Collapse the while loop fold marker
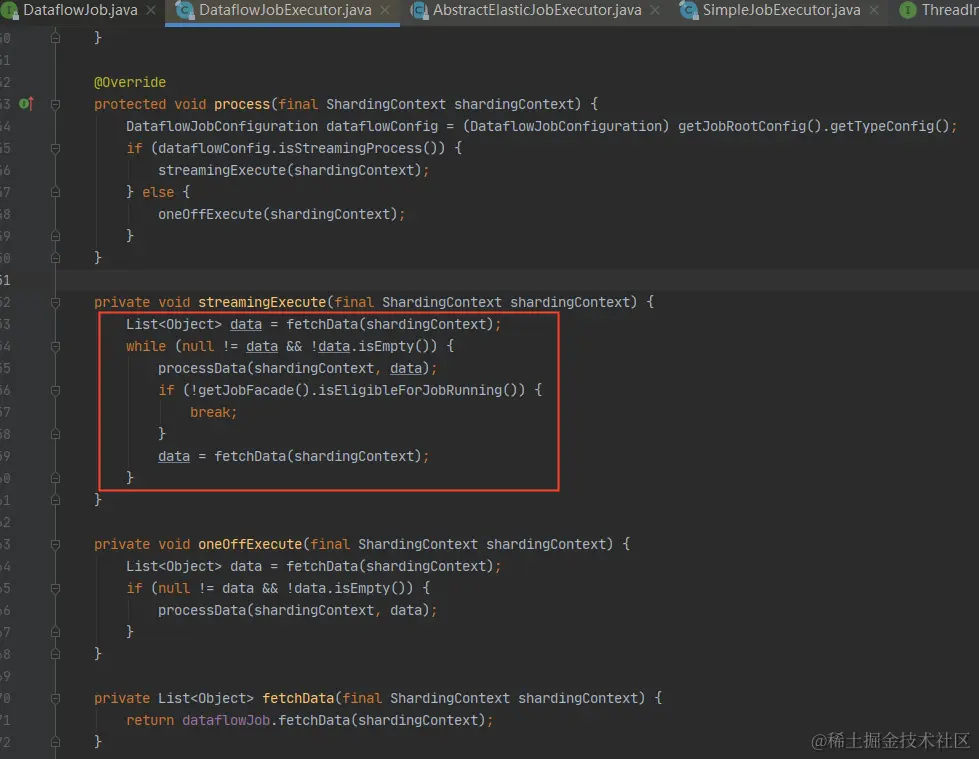This screenshot has width=979, height=759. click(x=55, y=346)
